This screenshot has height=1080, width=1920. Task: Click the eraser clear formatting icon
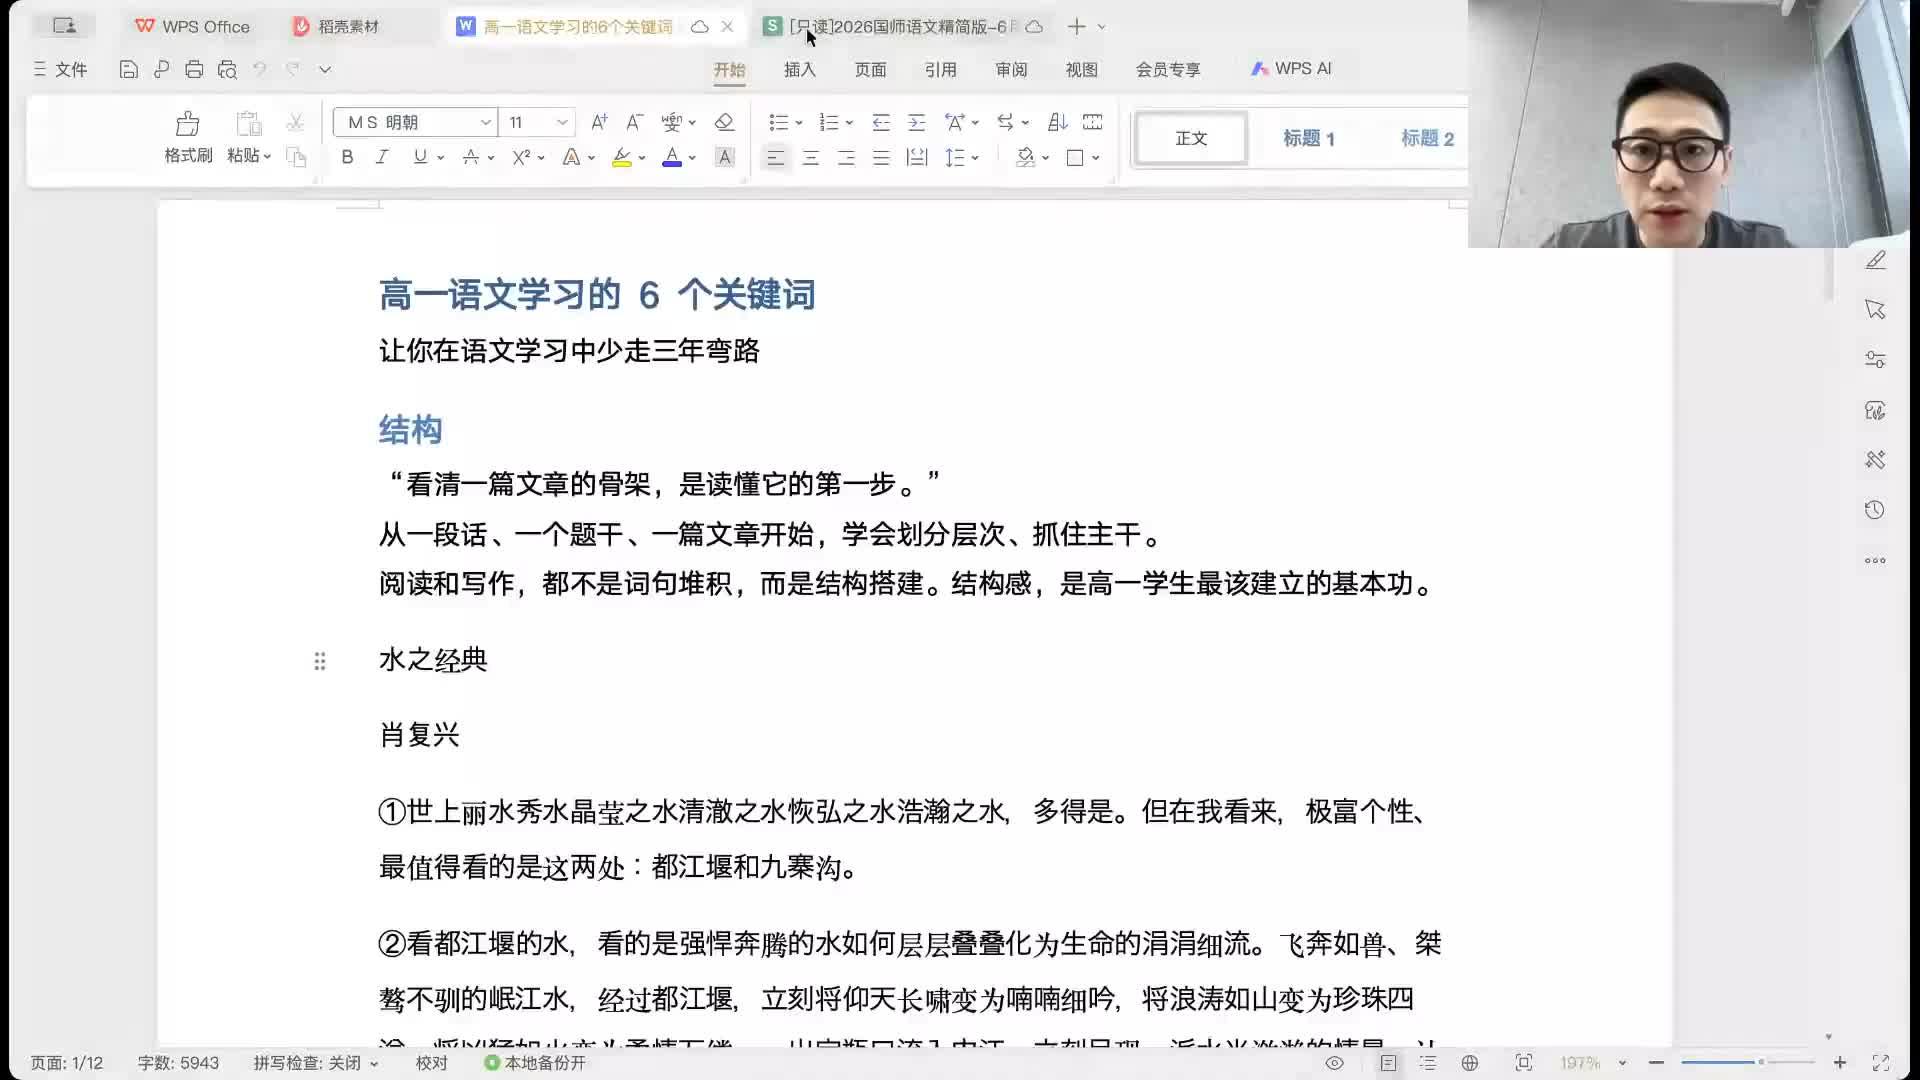(x=724, y=122)
